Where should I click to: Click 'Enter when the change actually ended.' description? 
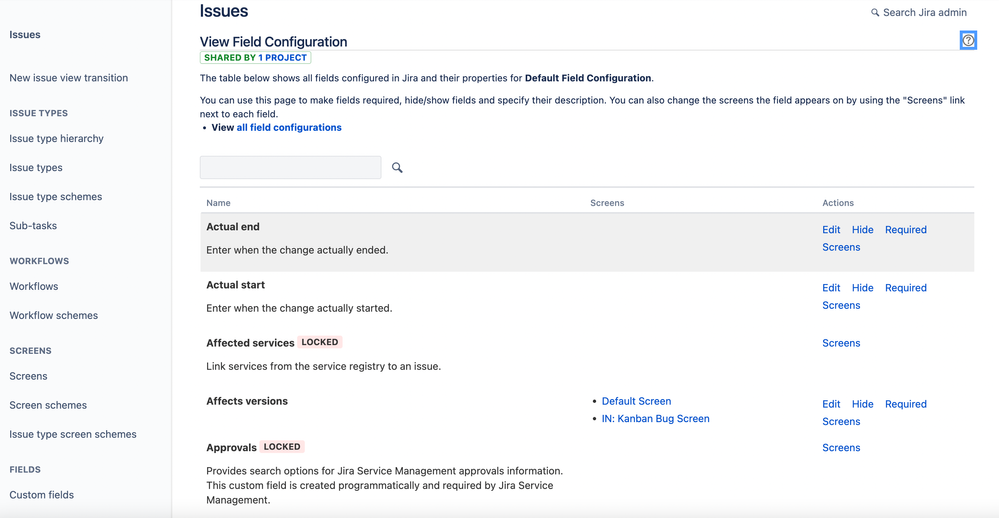(x=297, y=250)
